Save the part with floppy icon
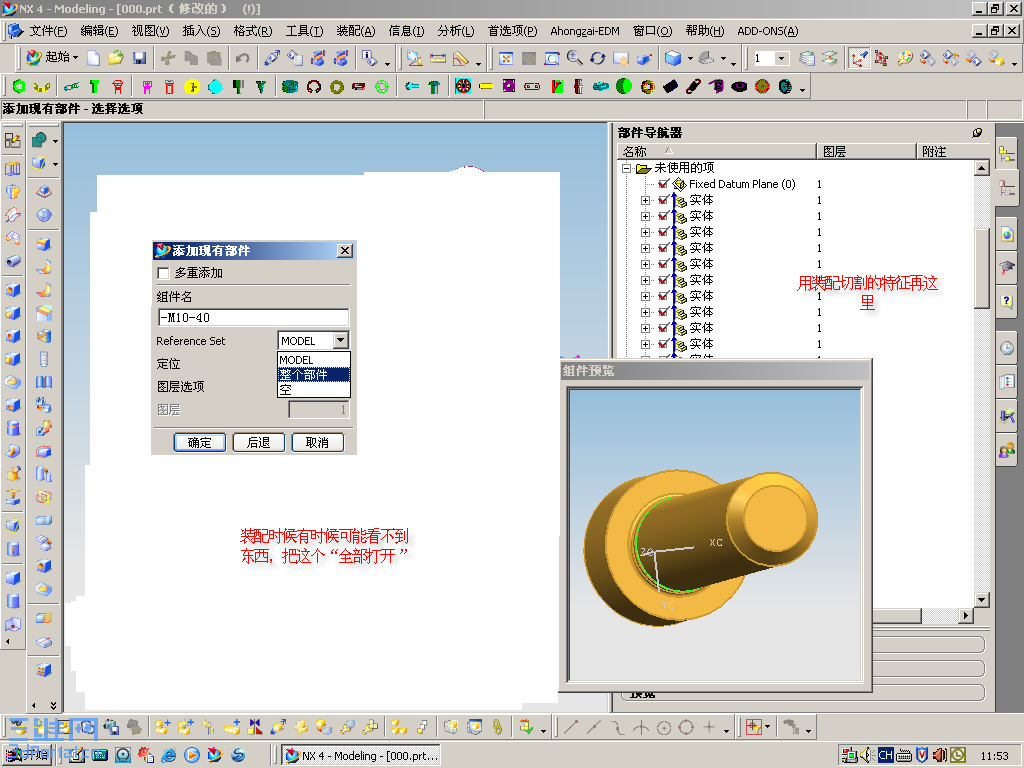This screenshot has height=768, width=1024. 139,58
